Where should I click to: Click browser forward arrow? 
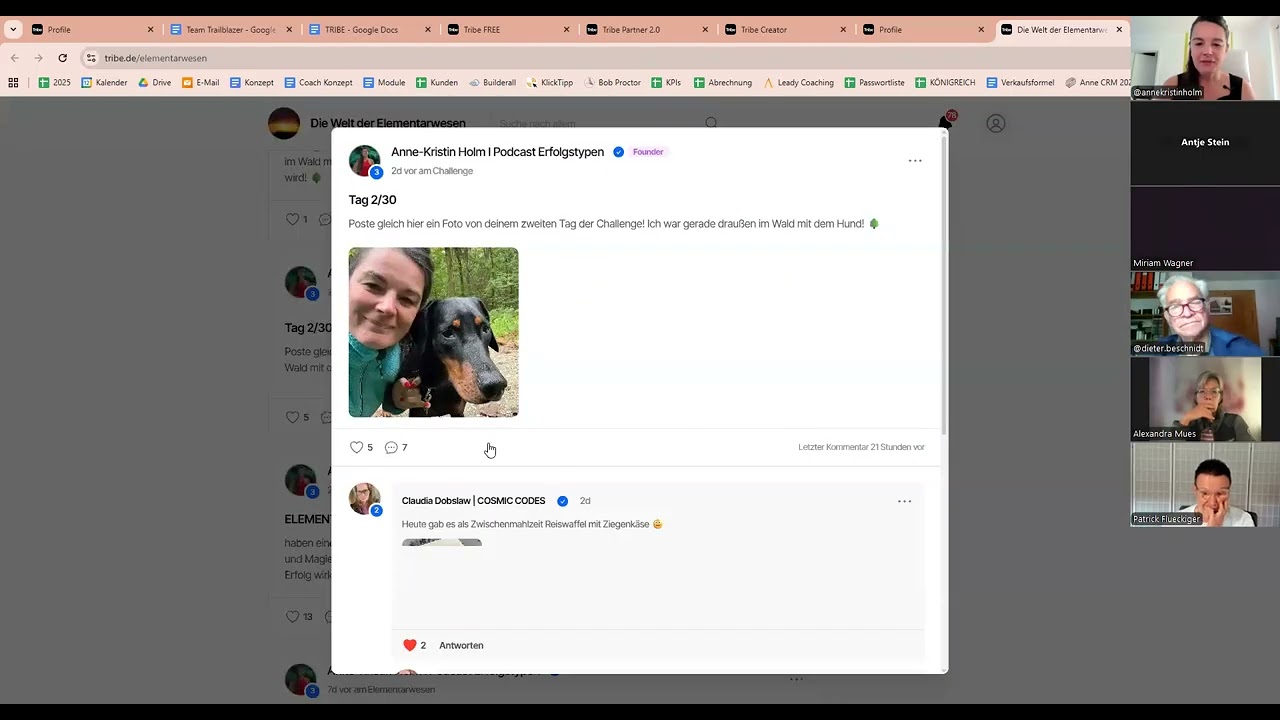coord(38,58)
